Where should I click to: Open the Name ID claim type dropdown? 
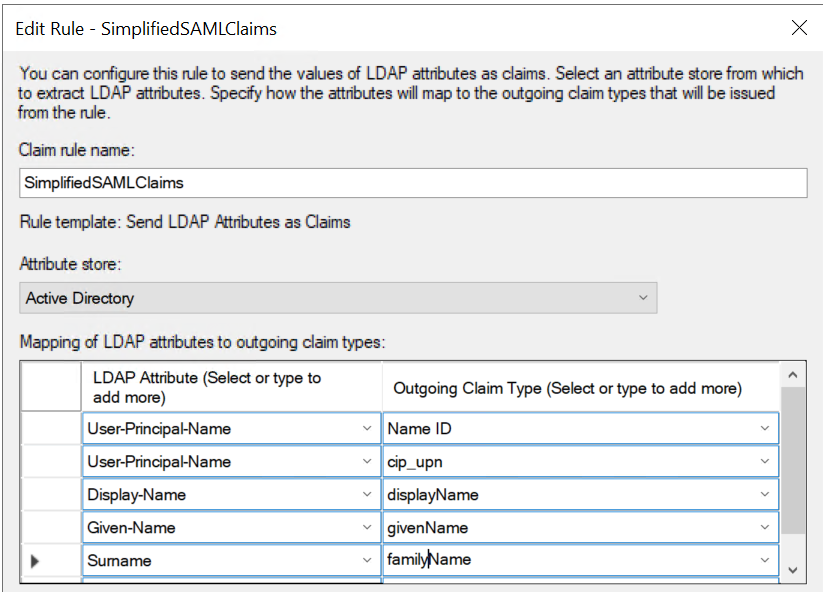(765, 429)
